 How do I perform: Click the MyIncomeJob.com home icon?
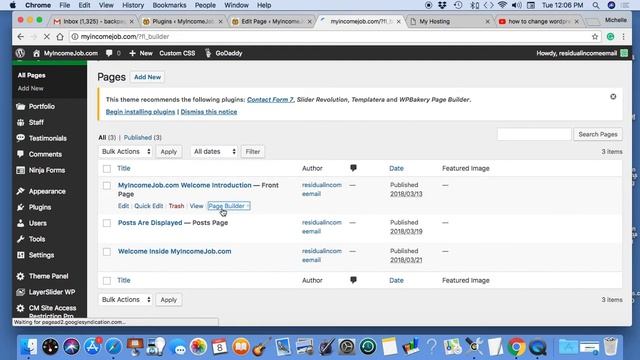(x=36, y=53)
